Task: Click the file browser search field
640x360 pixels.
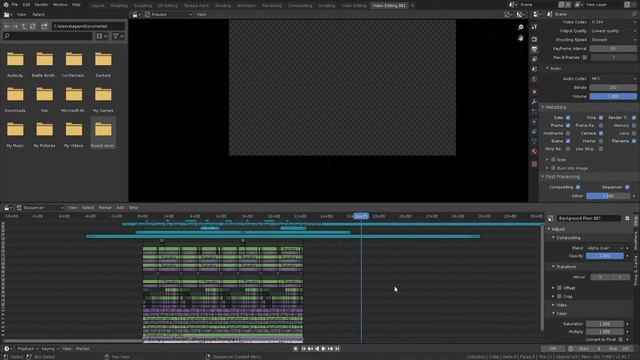Action: point(48,36)
